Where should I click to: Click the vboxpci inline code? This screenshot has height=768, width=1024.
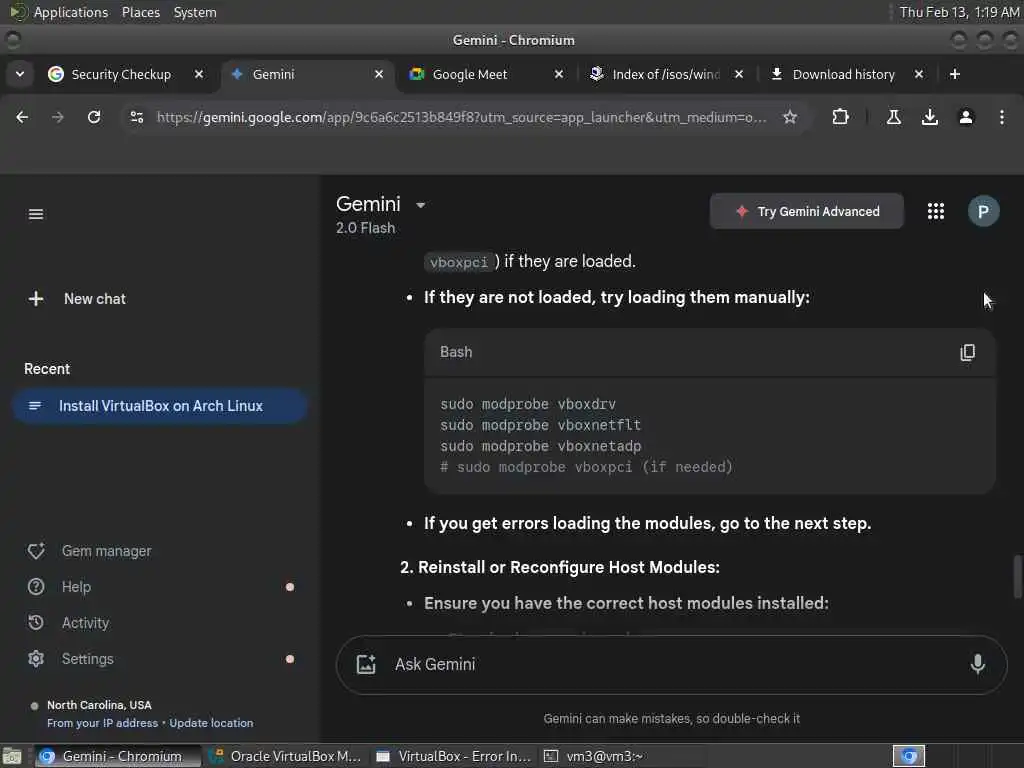pyautogui.click(x=458, y=262)
